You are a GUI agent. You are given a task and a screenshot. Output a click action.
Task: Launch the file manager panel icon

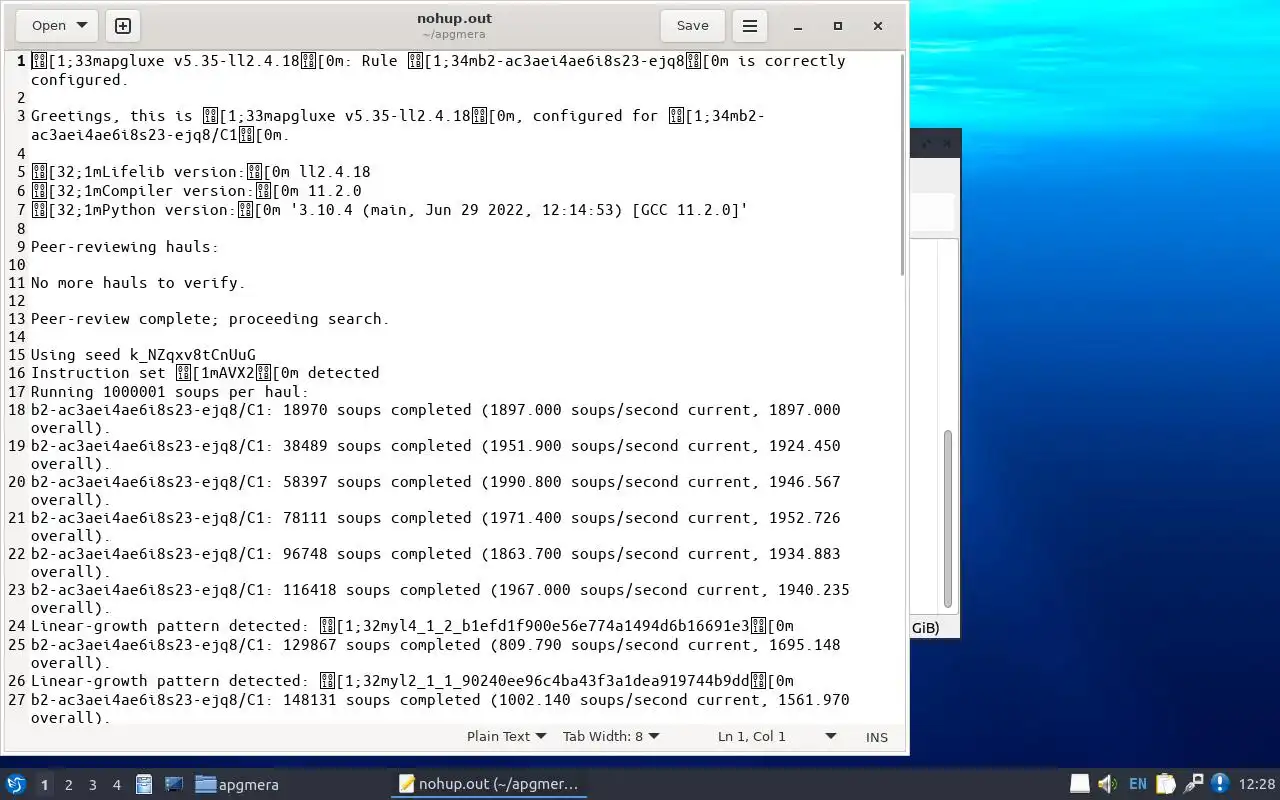coord(144,784)
